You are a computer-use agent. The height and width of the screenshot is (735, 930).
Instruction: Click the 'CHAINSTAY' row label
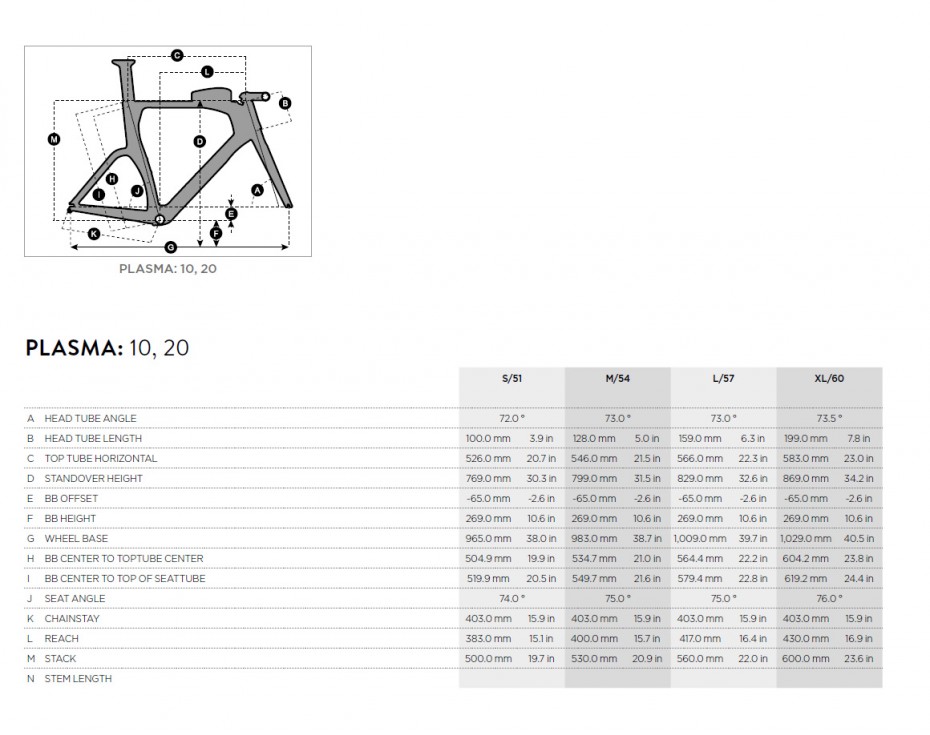click(x=72, y=619)
